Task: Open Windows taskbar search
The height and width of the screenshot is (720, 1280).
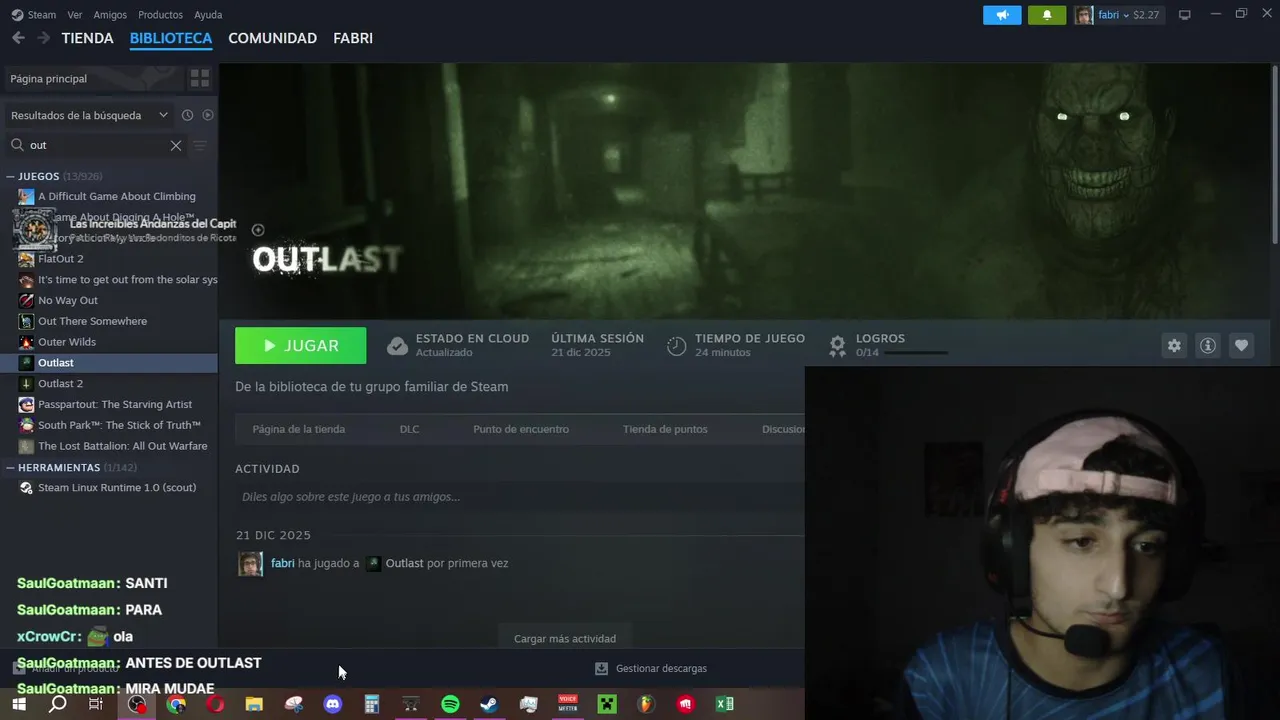Action: [58, 704]
